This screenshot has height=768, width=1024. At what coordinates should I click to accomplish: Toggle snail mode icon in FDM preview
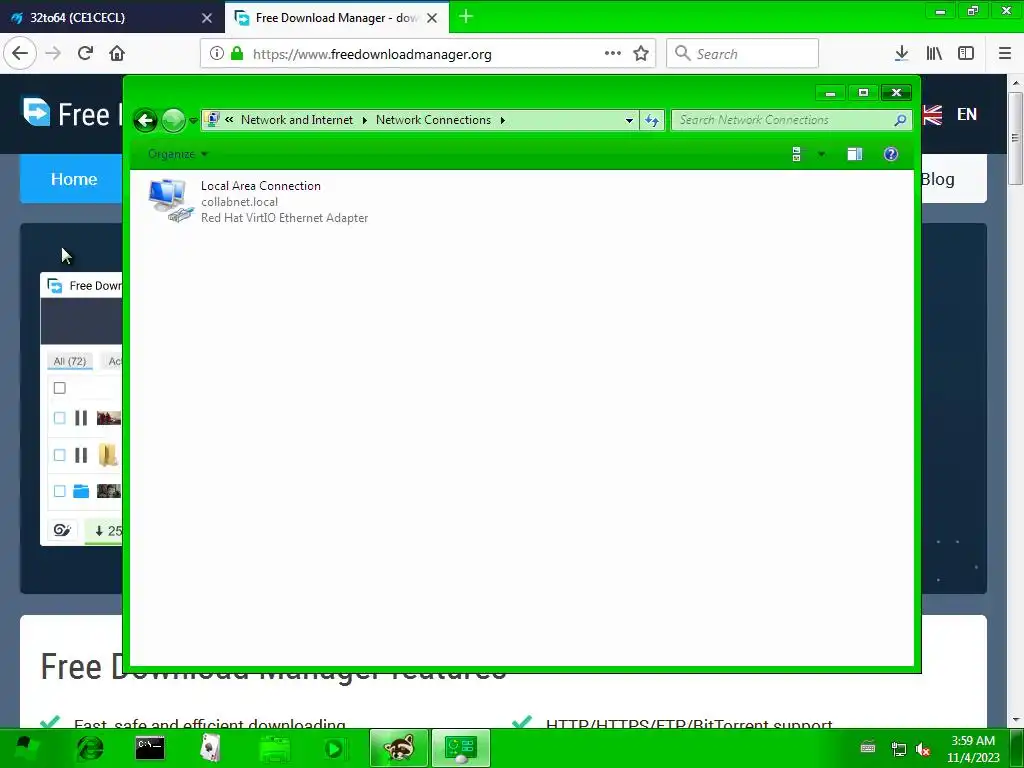click(x=62, y=530)
